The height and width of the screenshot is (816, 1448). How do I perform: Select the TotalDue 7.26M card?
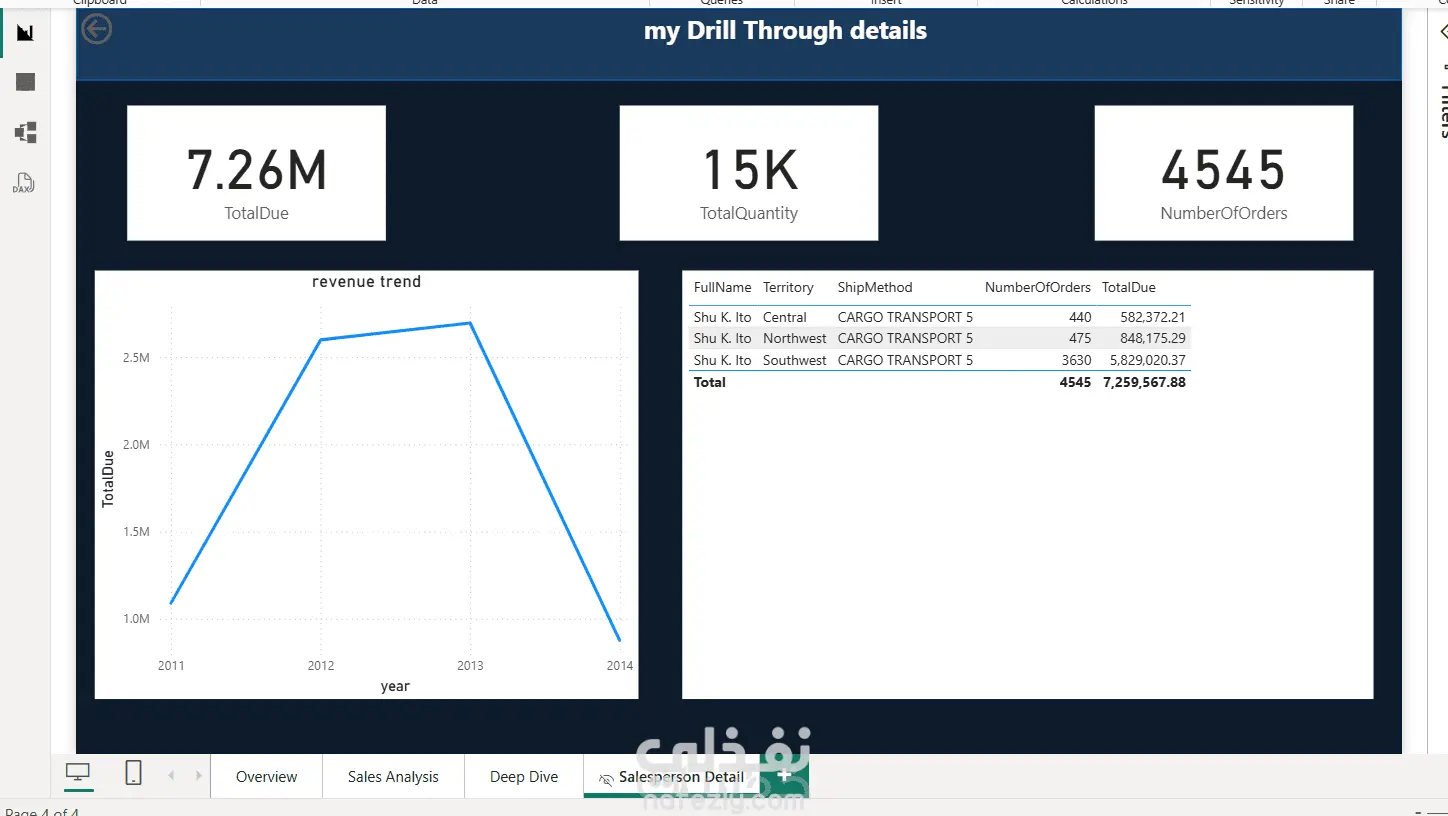coord(256,173)
